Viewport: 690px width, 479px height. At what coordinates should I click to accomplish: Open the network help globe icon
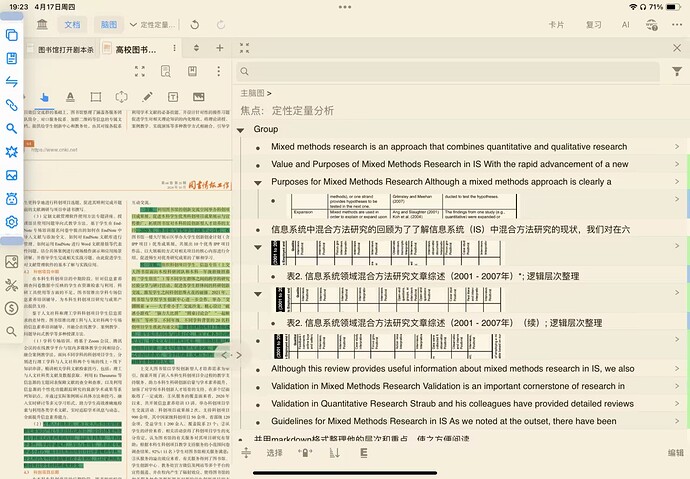(652, 25)
